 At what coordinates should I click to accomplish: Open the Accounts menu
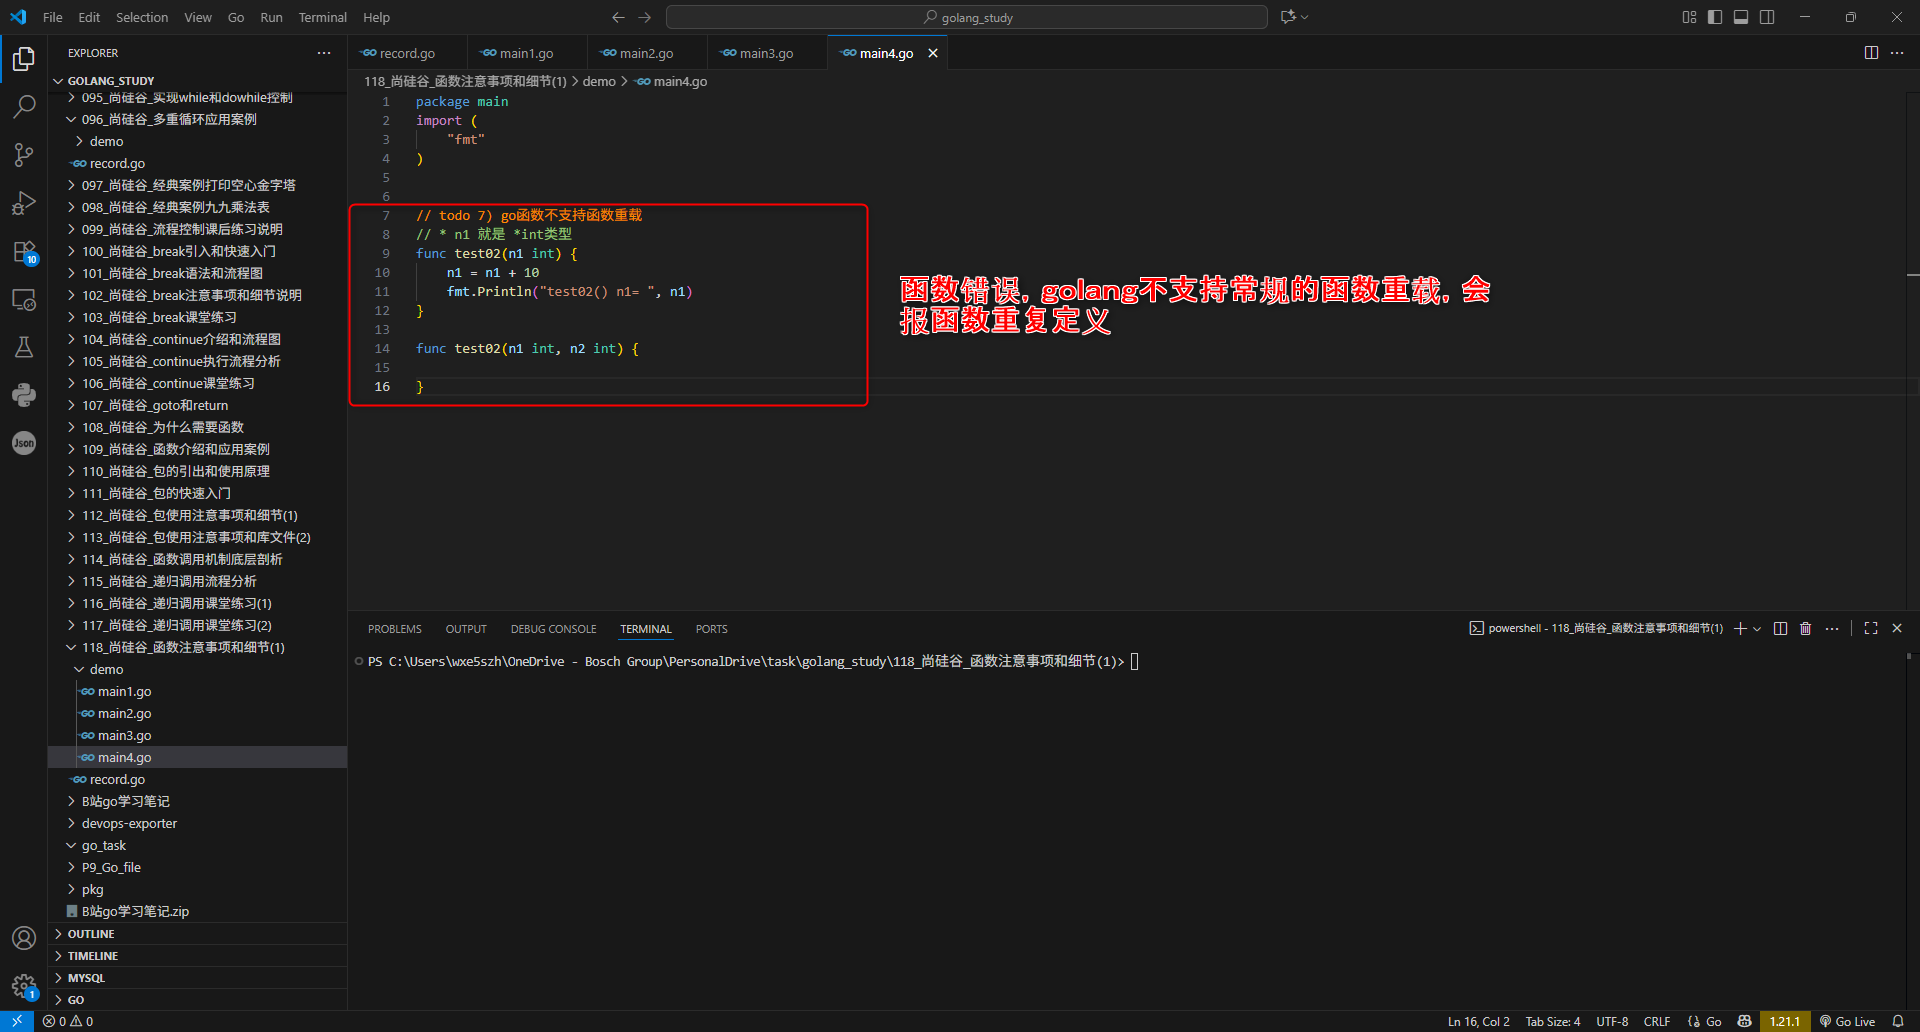(24, 938)
